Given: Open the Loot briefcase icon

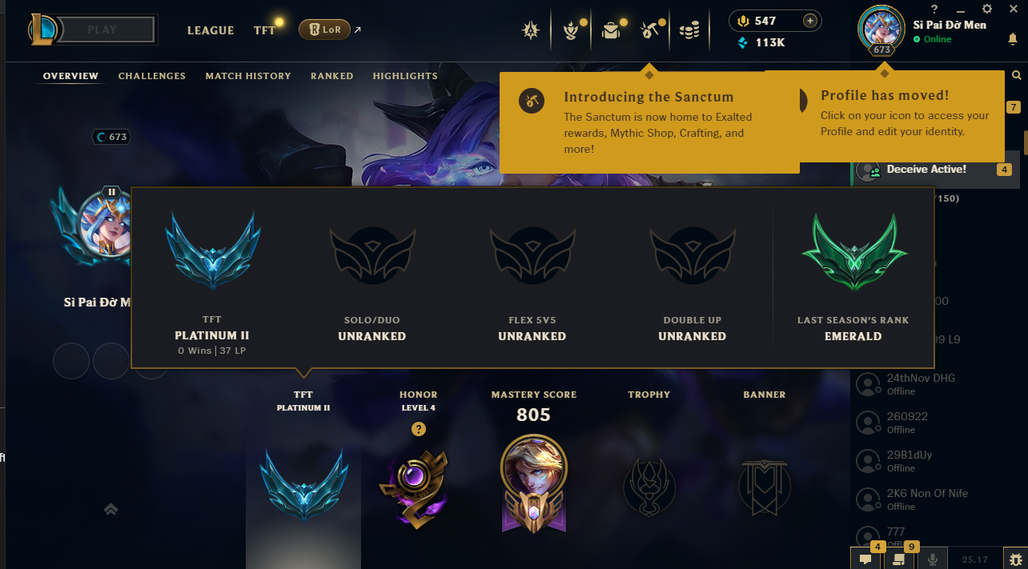Looking at the screenshot, I should point(611,30).
